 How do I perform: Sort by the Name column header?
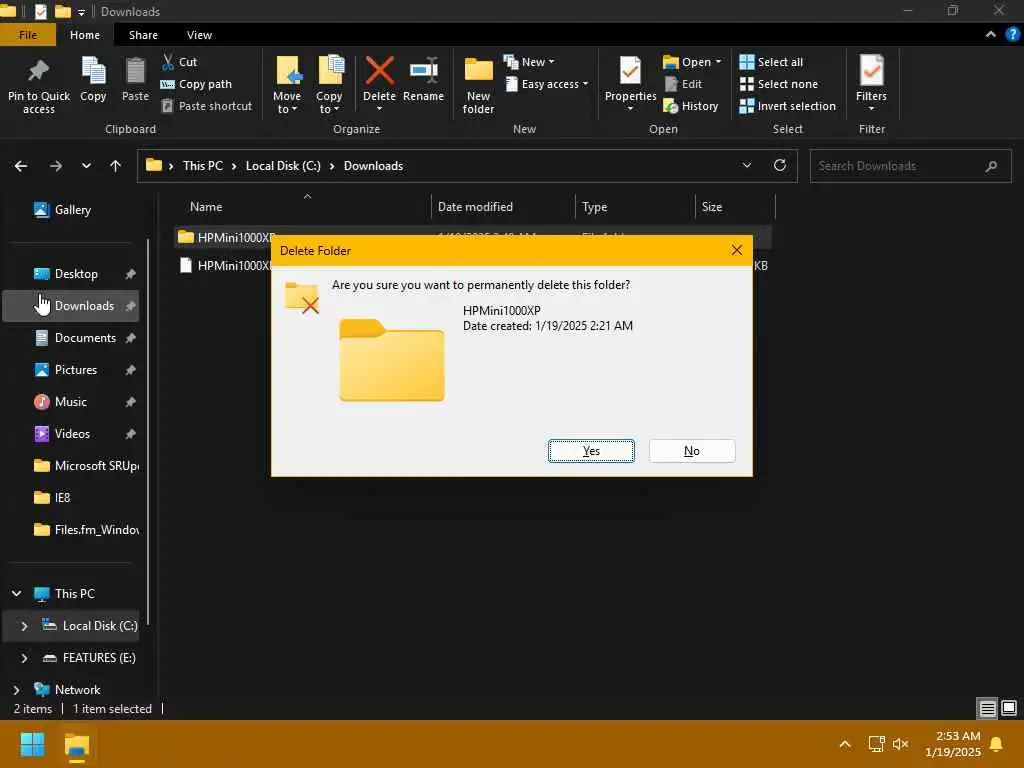tap(304, 207)
